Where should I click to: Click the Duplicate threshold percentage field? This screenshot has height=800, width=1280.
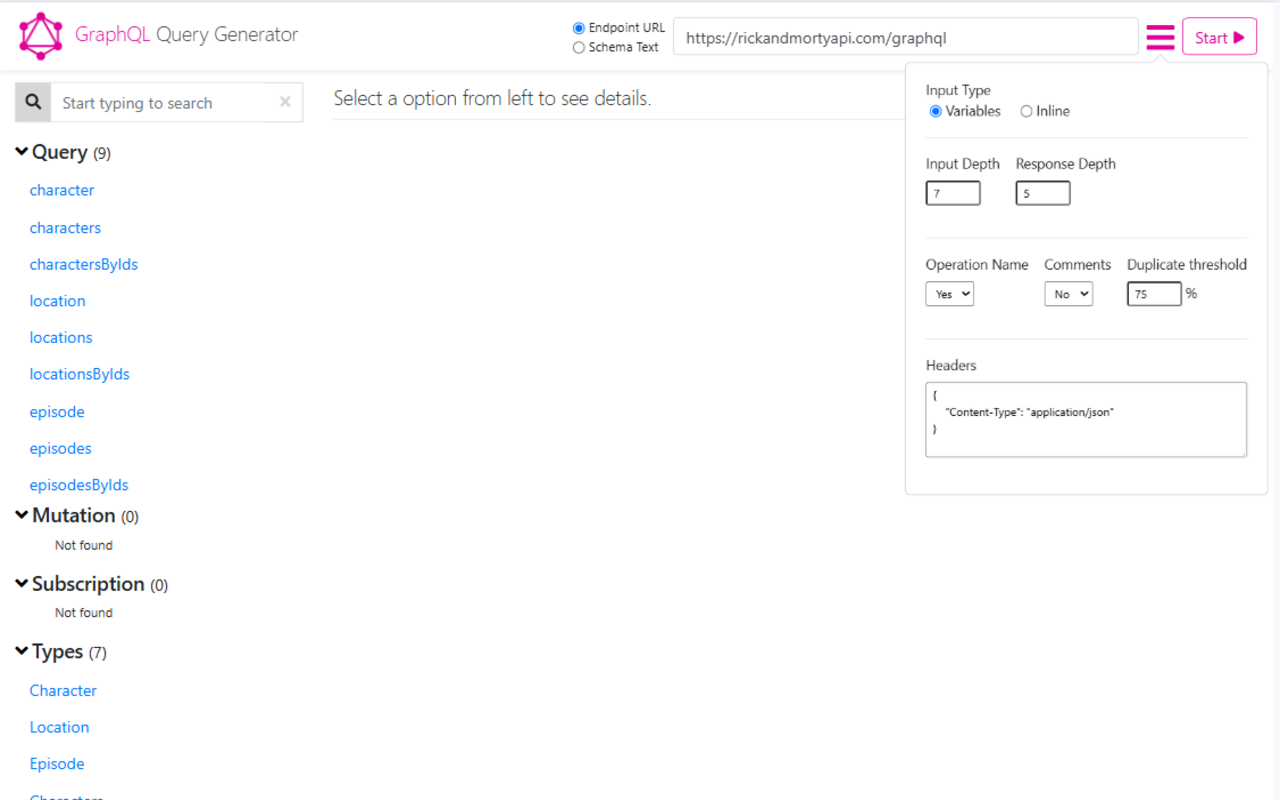point(1153,293)
